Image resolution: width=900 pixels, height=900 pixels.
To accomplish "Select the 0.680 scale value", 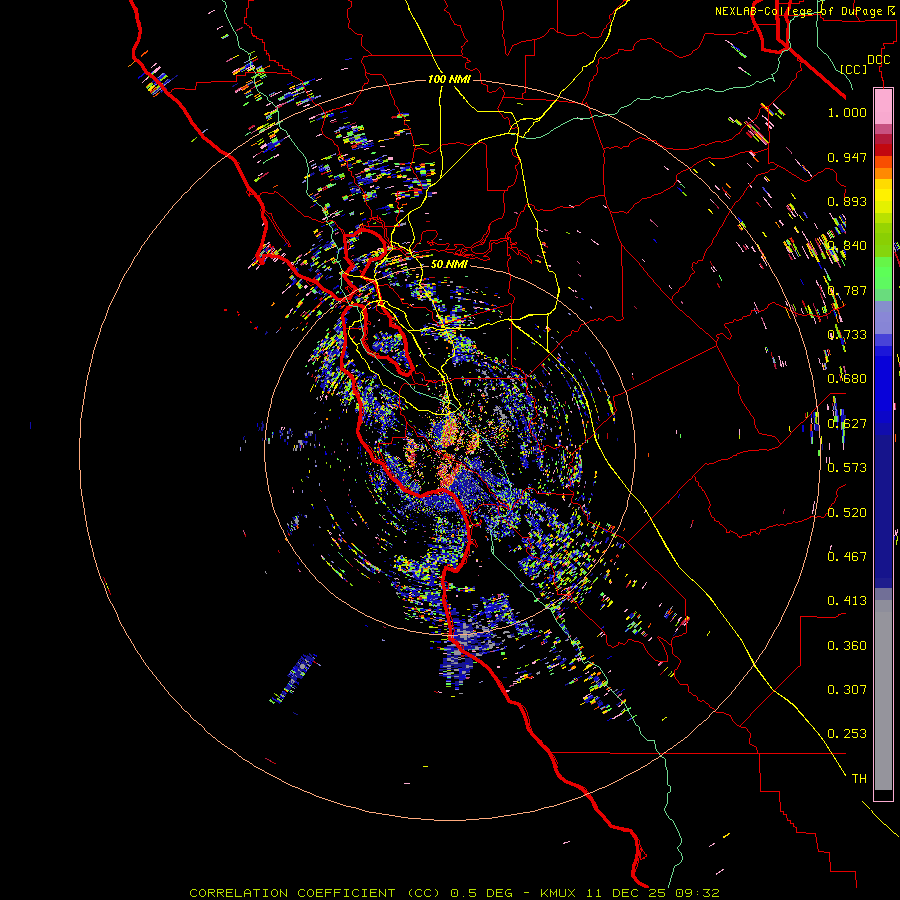I will coord(847,379).
